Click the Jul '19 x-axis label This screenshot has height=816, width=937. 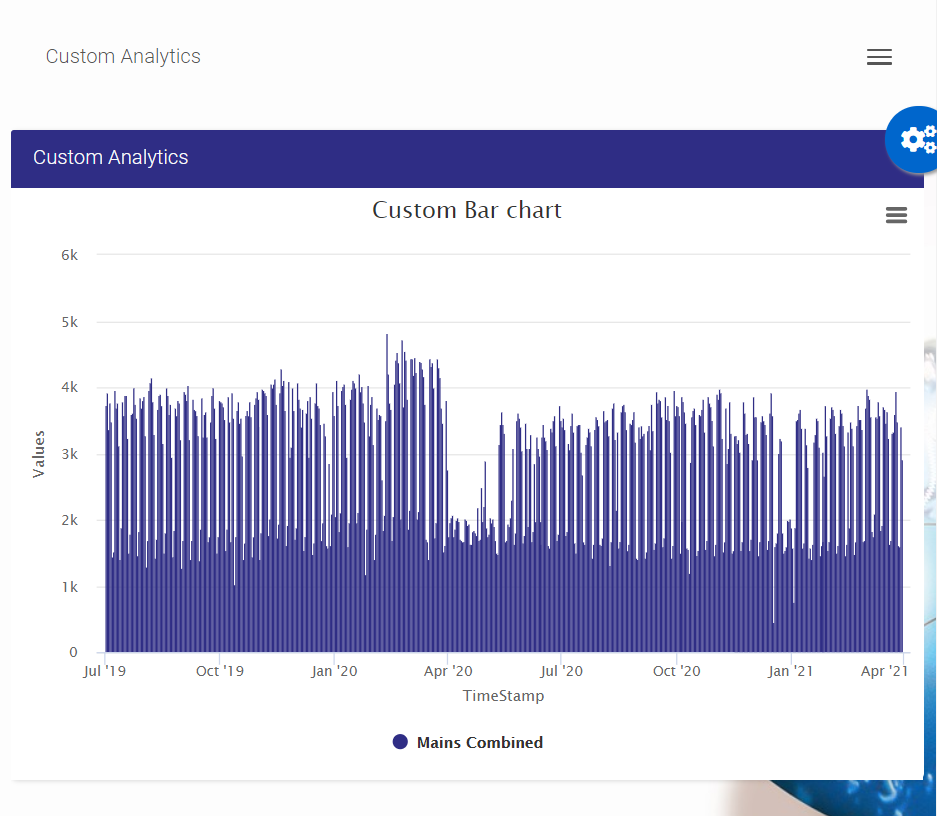[x=105, y=671]
